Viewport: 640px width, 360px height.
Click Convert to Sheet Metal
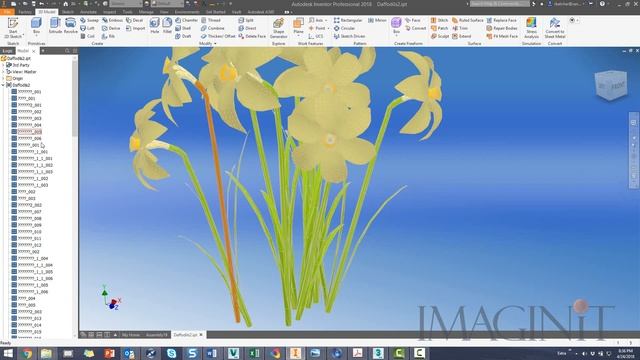[x=555, y=28]
